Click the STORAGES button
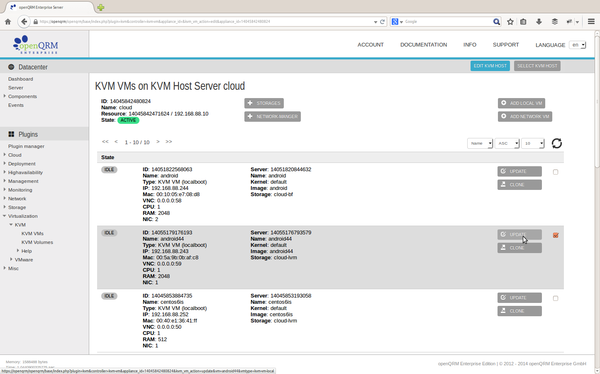This screenshot has width=600, height=374. (264, 103)
